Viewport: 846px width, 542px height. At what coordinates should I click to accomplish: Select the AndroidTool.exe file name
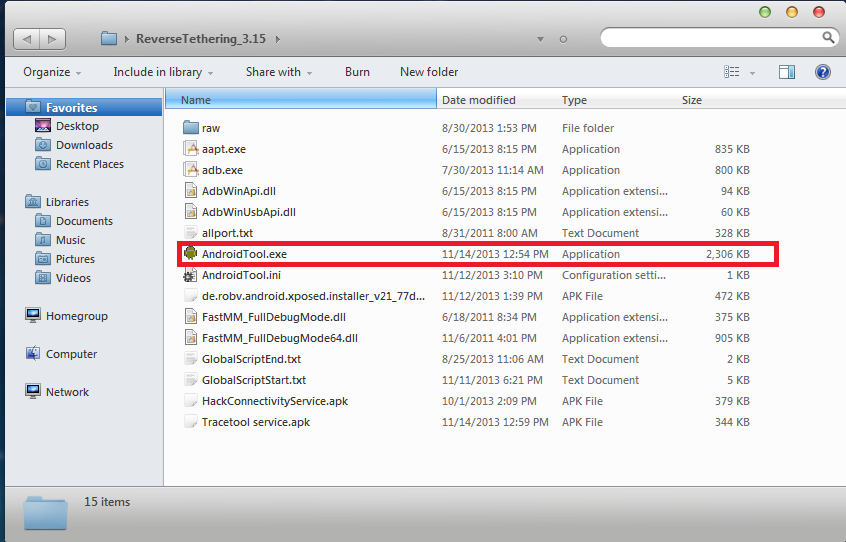coord(244,254)
